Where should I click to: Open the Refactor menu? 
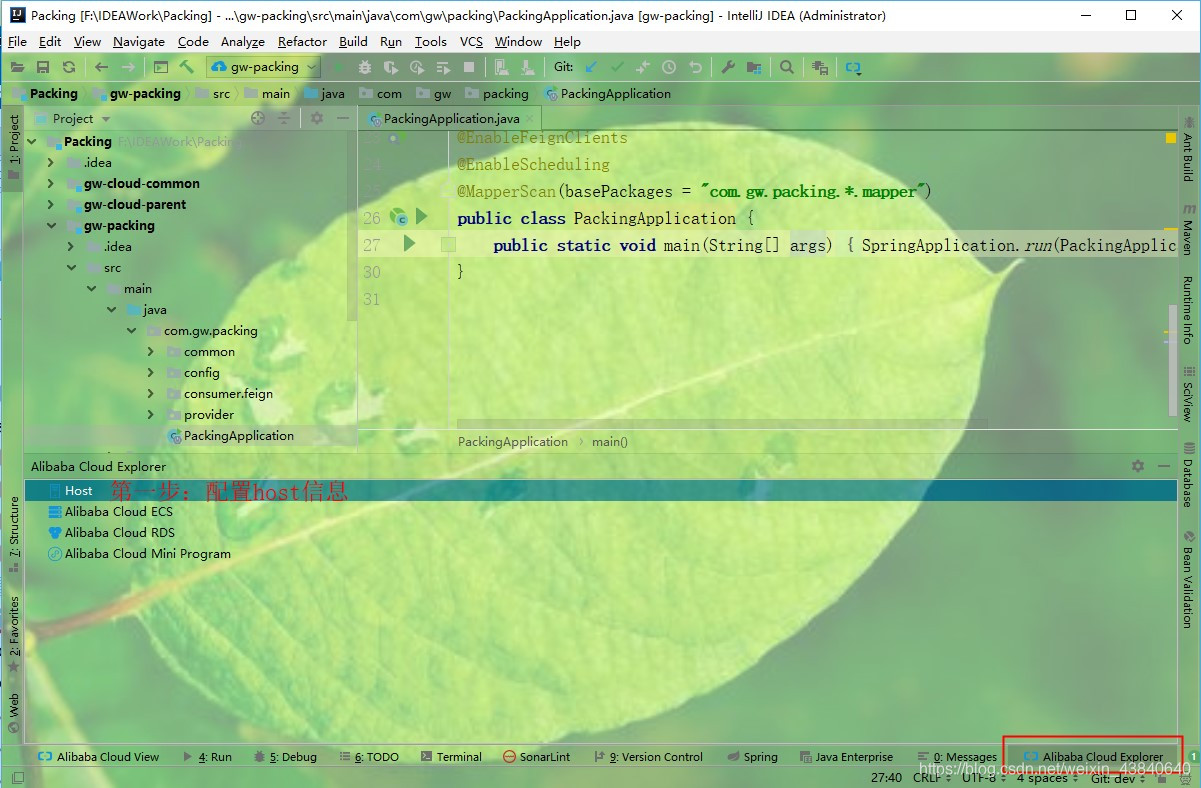point(302,41)
